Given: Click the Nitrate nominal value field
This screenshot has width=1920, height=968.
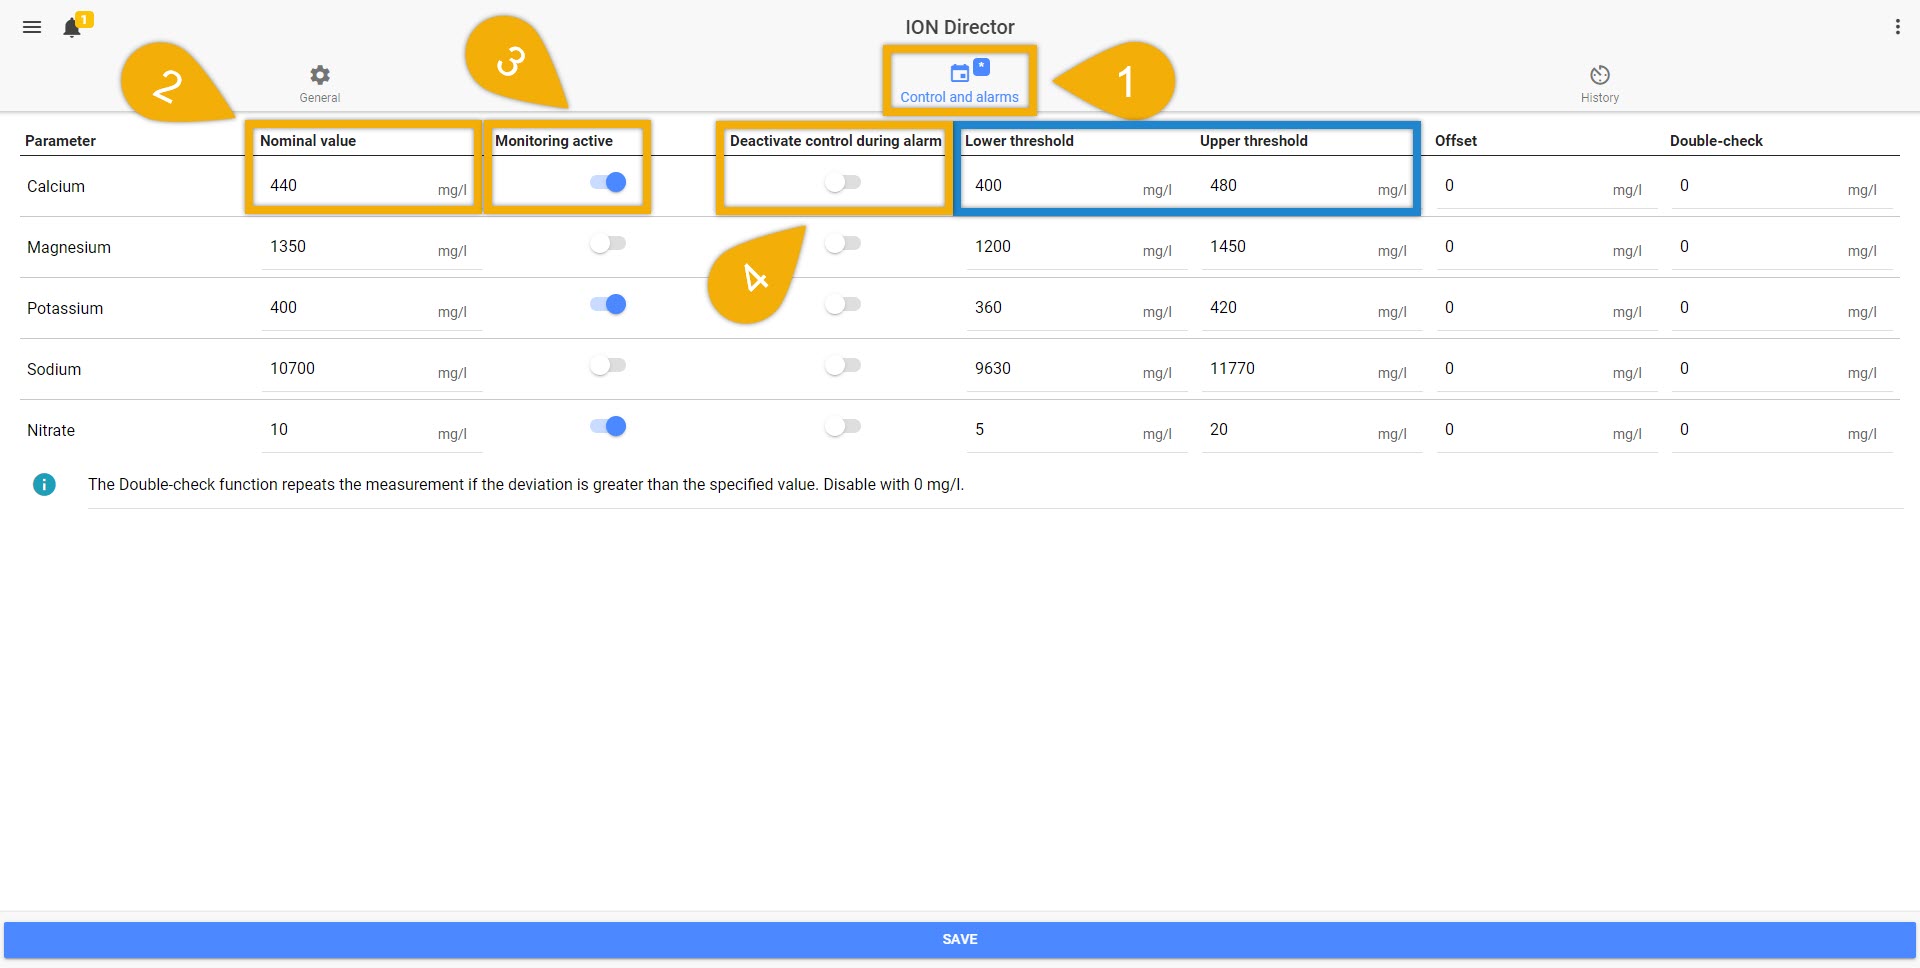Looking at the screenshot, I should 350,430.
